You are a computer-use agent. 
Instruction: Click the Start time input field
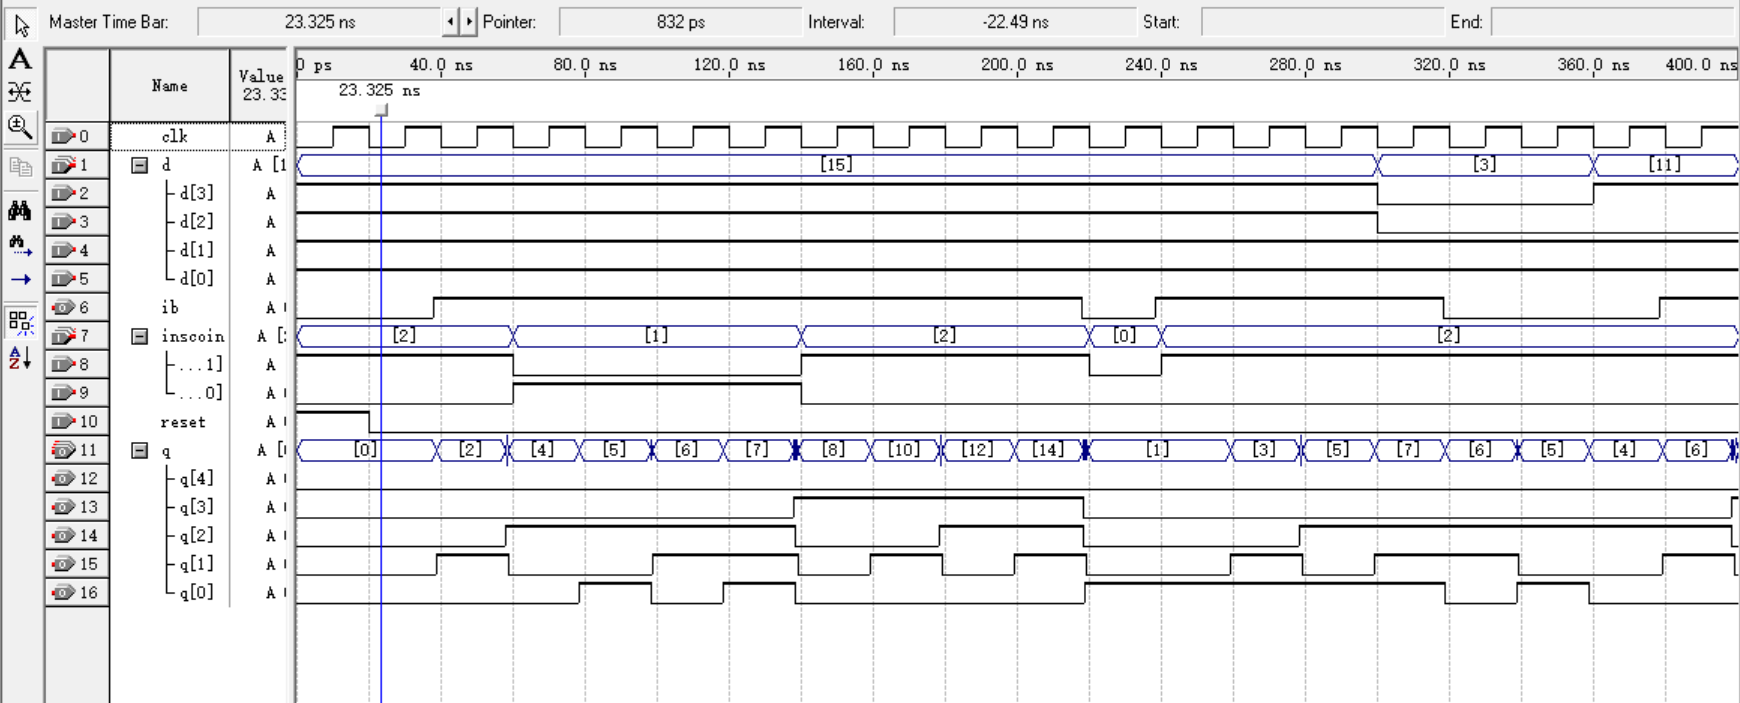(1320, 21)
